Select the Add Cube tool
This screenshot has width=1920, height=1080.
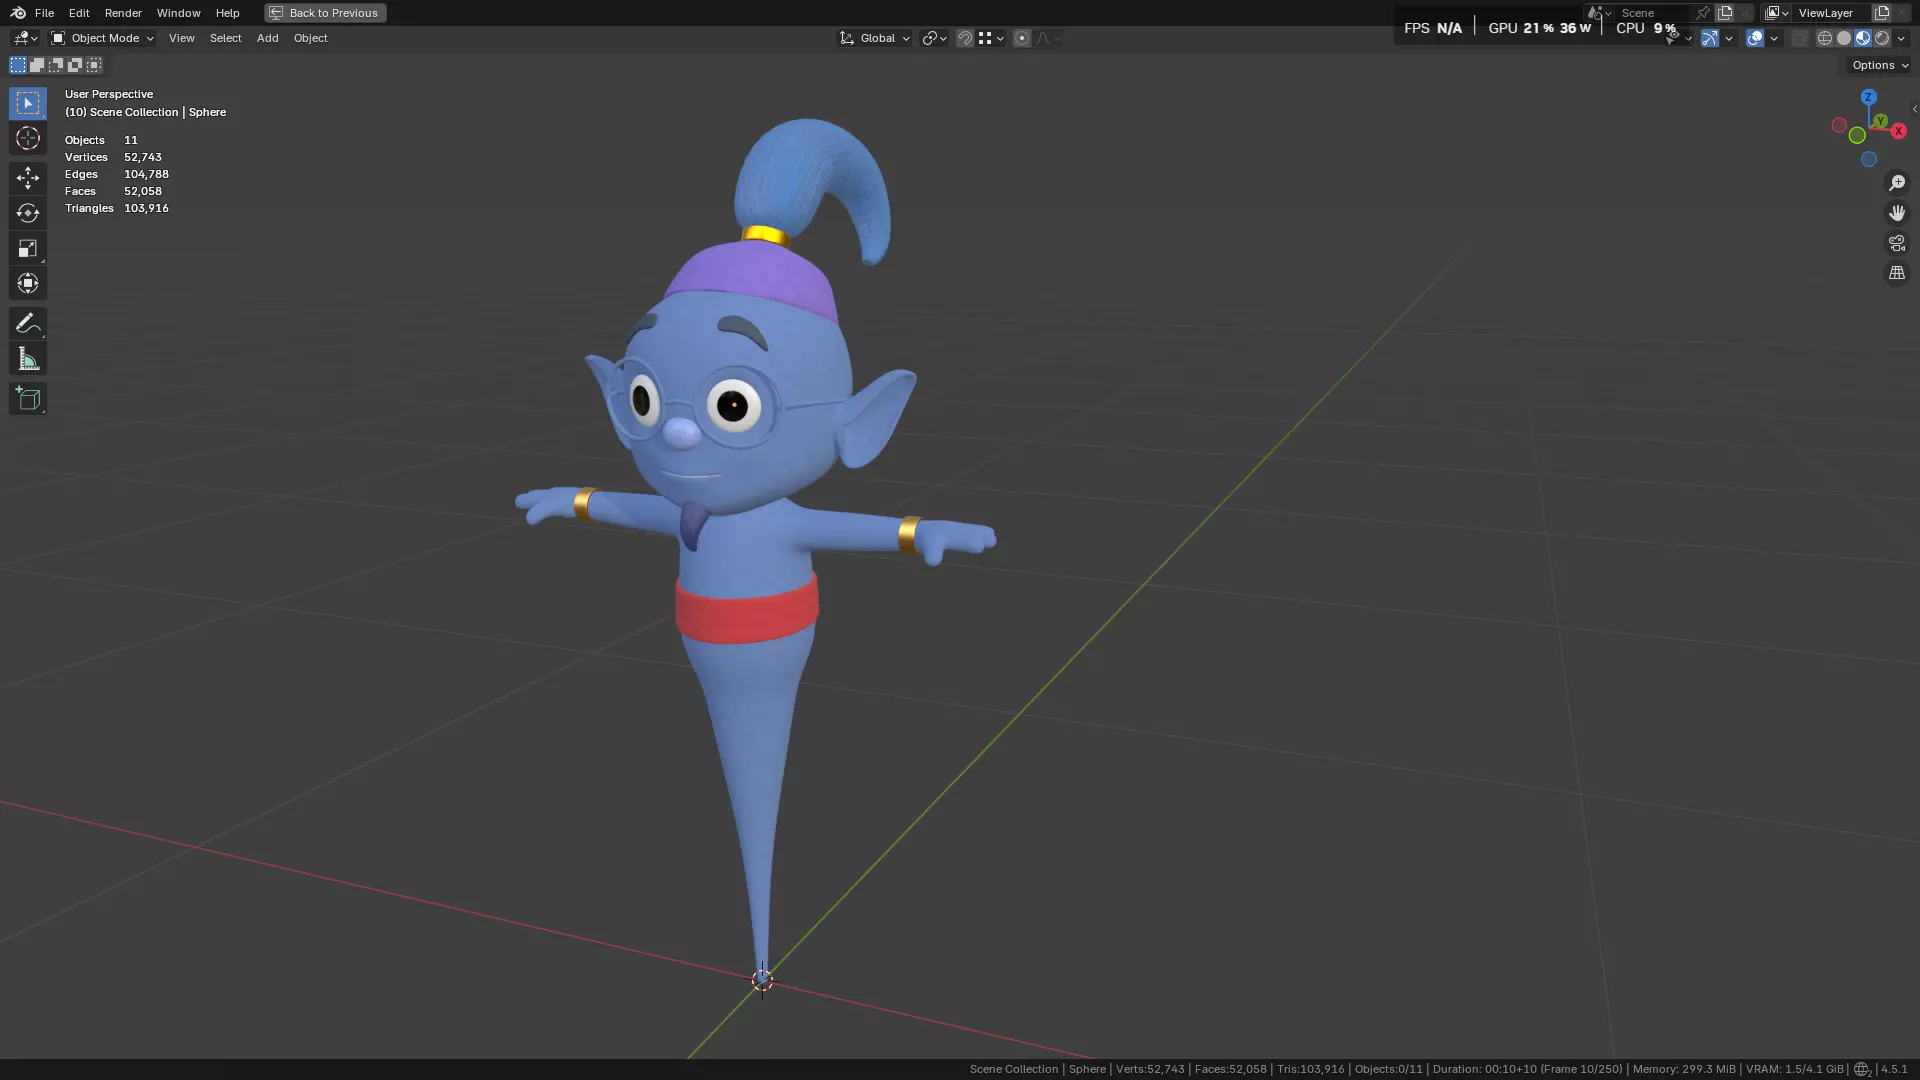[x=28, y=398]
